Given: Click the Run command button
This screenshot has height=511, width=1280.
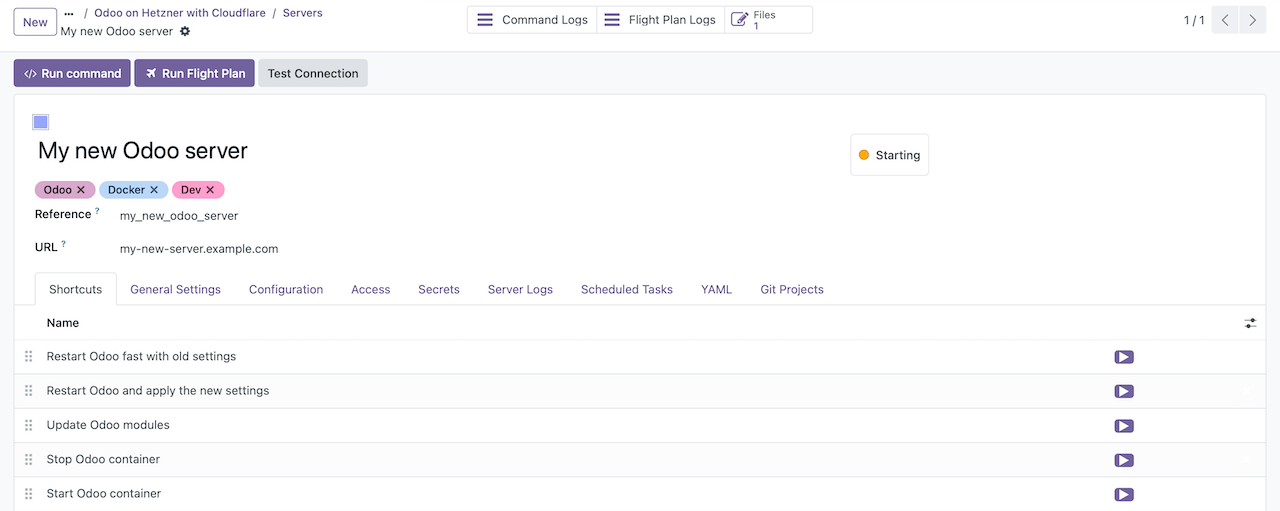Looking at the screenshot, I should coord(72,73).
